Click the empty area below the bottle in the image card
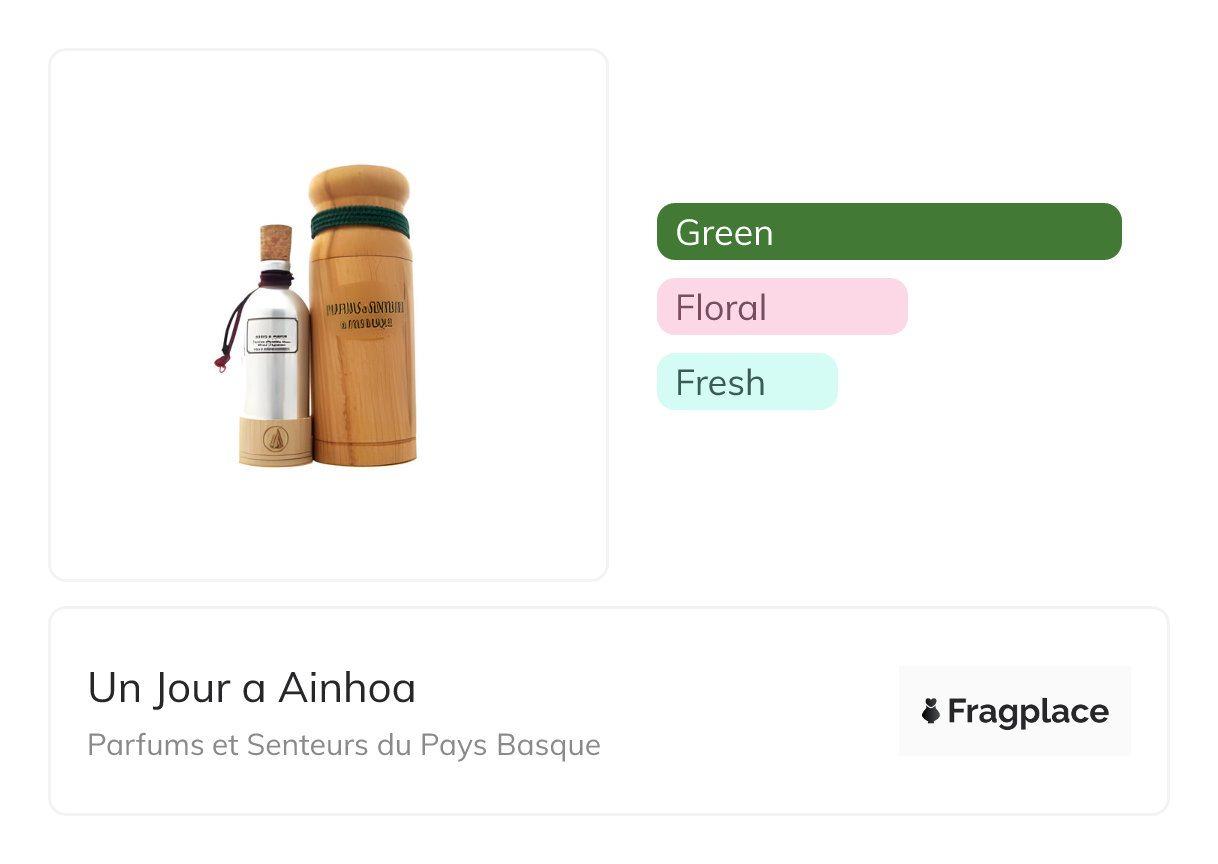Image resolution: width=1218 pixels, height=864 pixels. click(328, 525)
